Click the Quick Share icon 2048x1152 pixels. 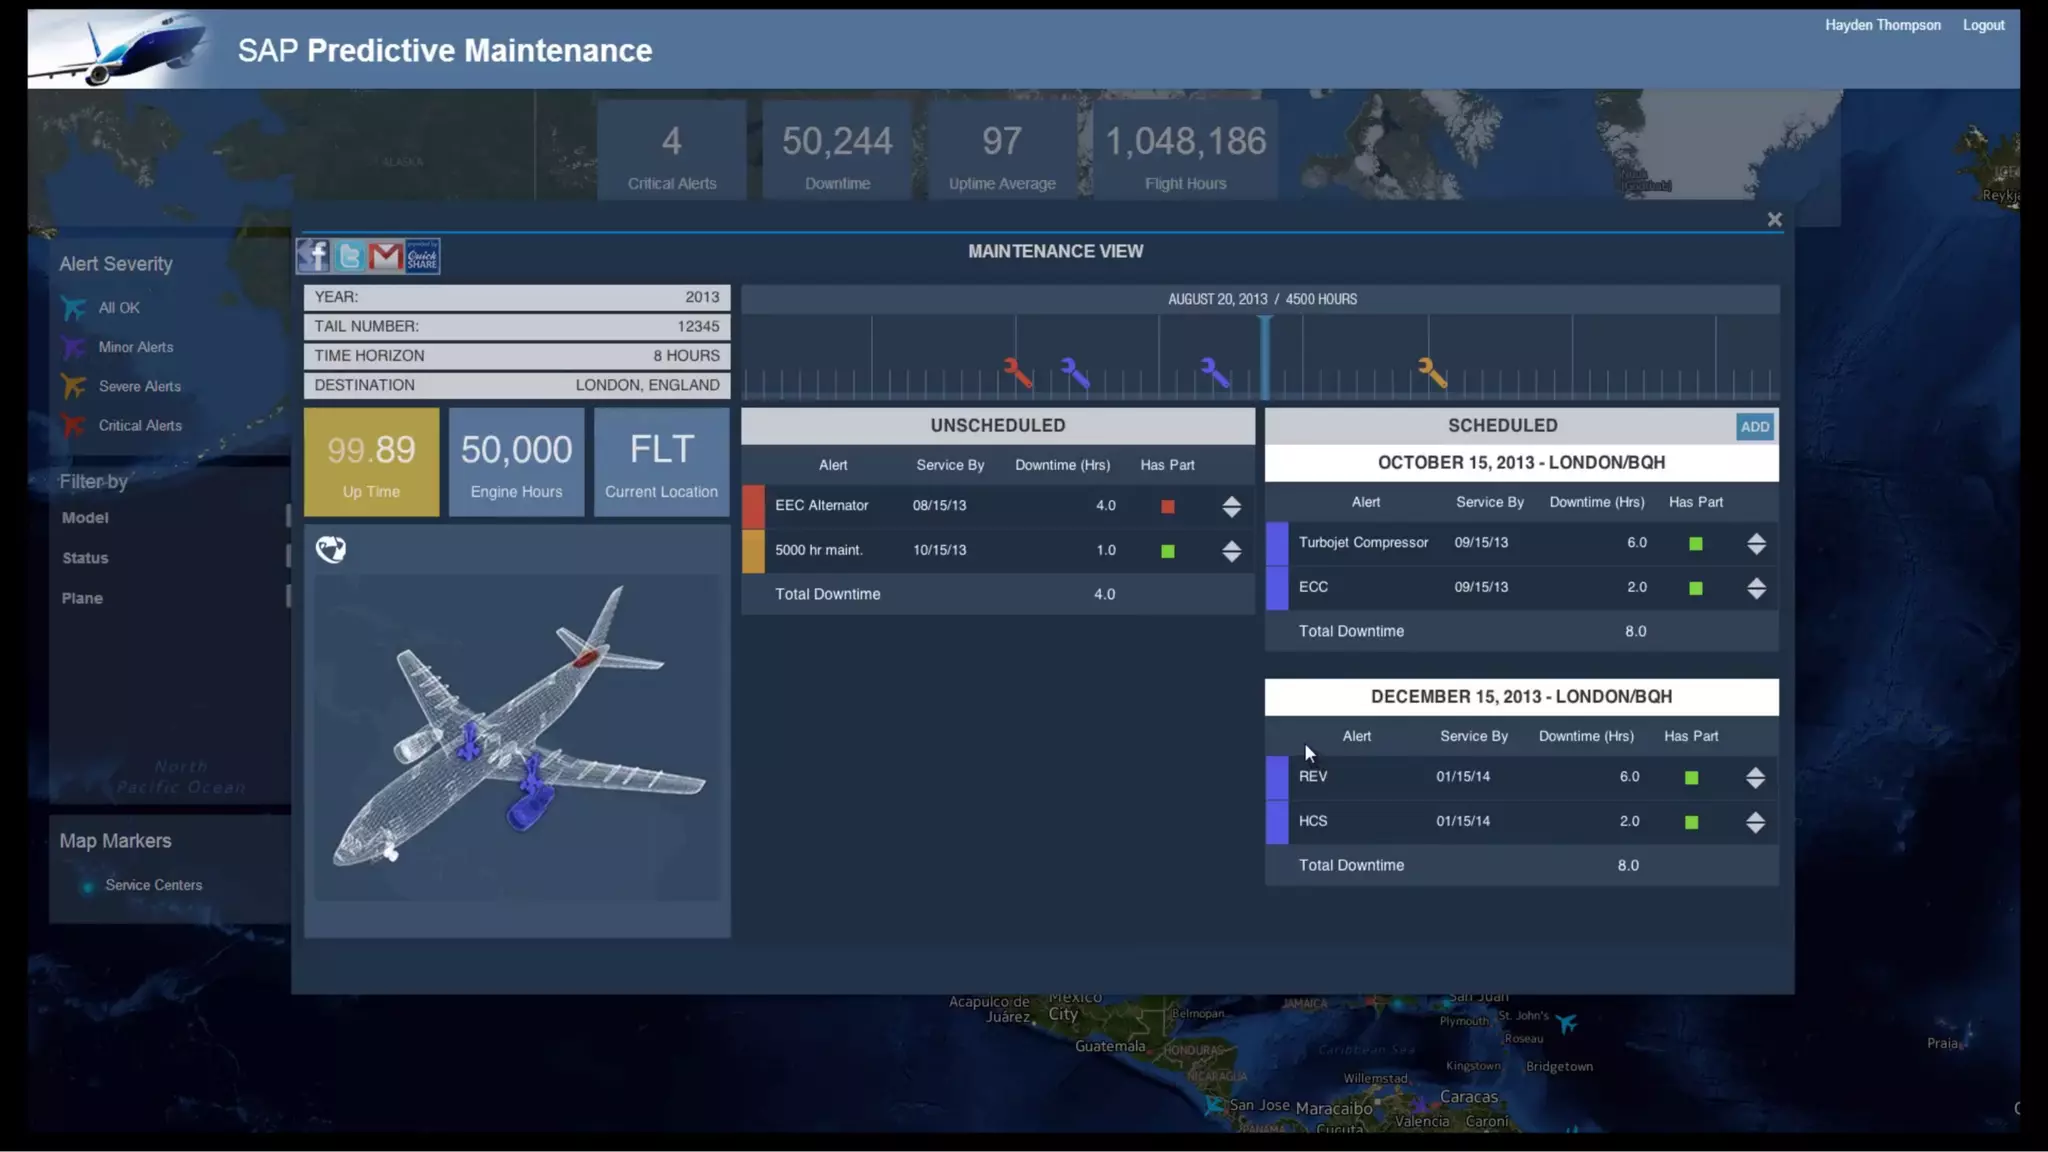[x=422, y=256]
